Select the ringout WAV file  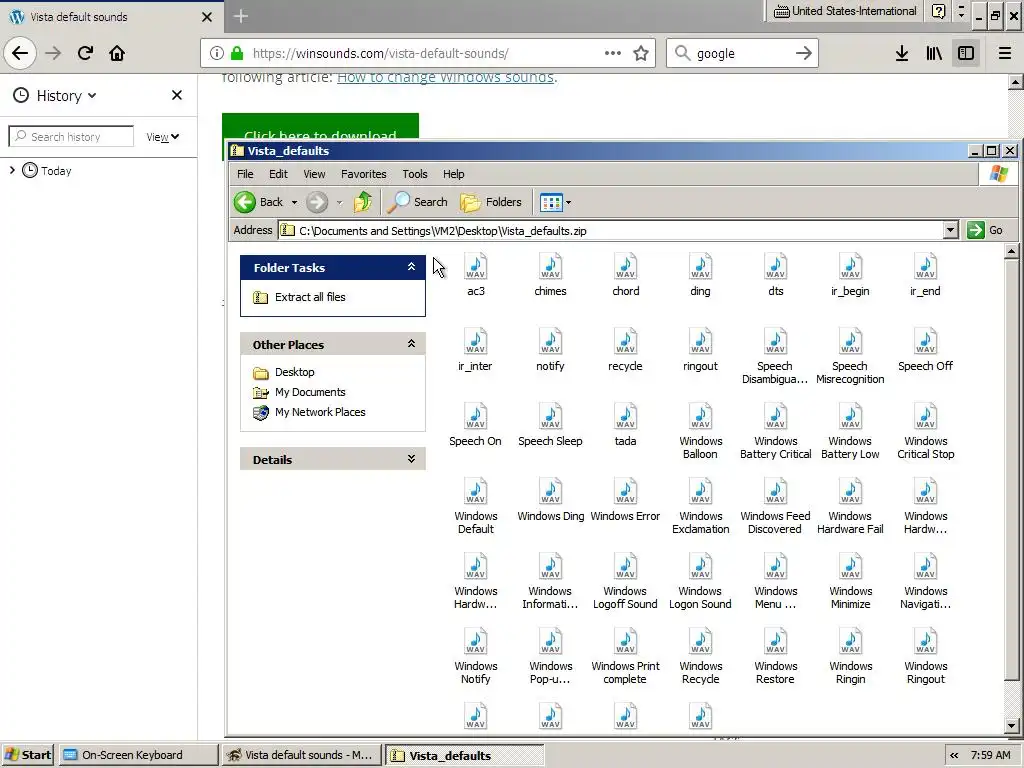click(700, 349)
